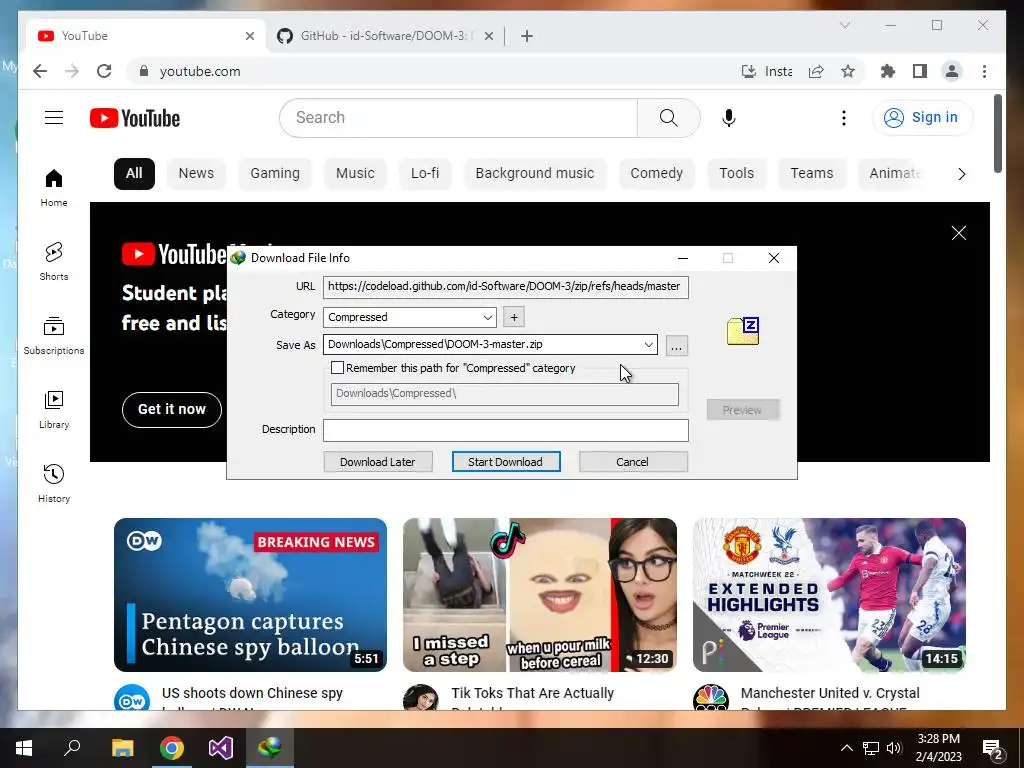Viewport: 1024px width, 768px height.
Task: Click the add category plus button
Action: pyautogui.click(x=514, y=317)
